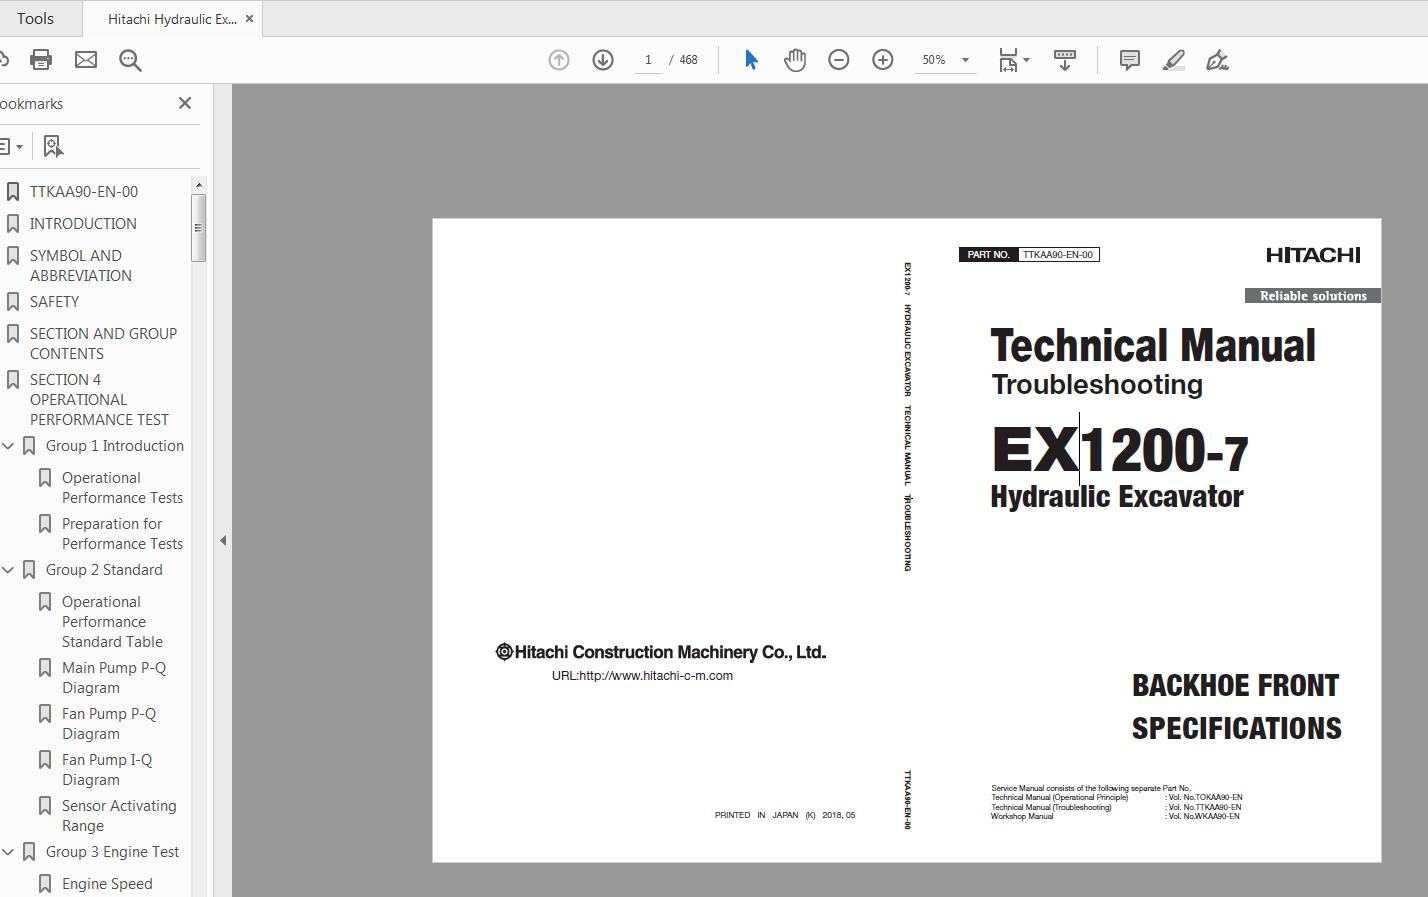
Task: Click the page number input field
Action: click(648, 60)
